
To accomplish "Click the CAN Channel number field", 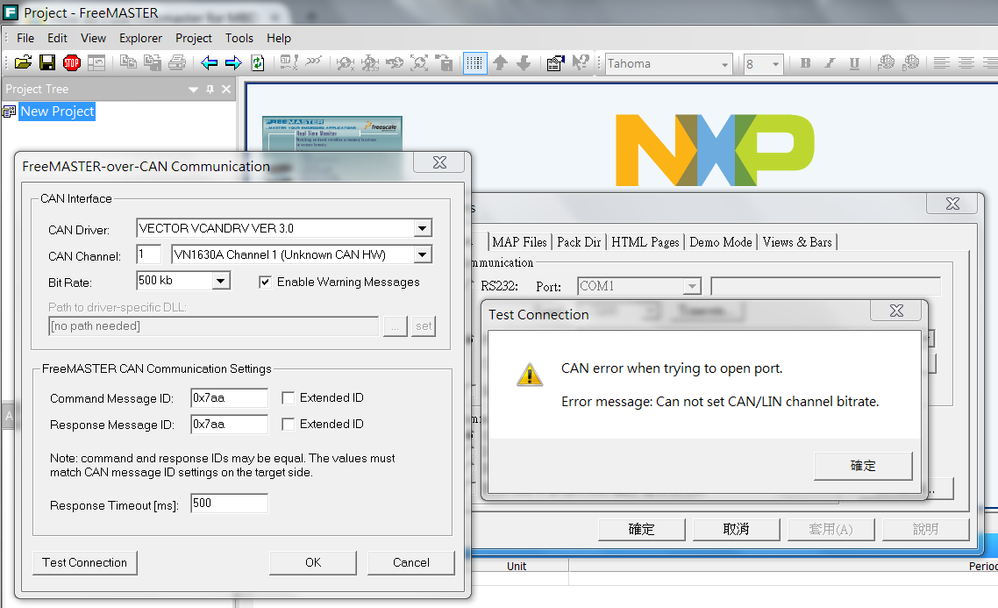I will 148,255.
